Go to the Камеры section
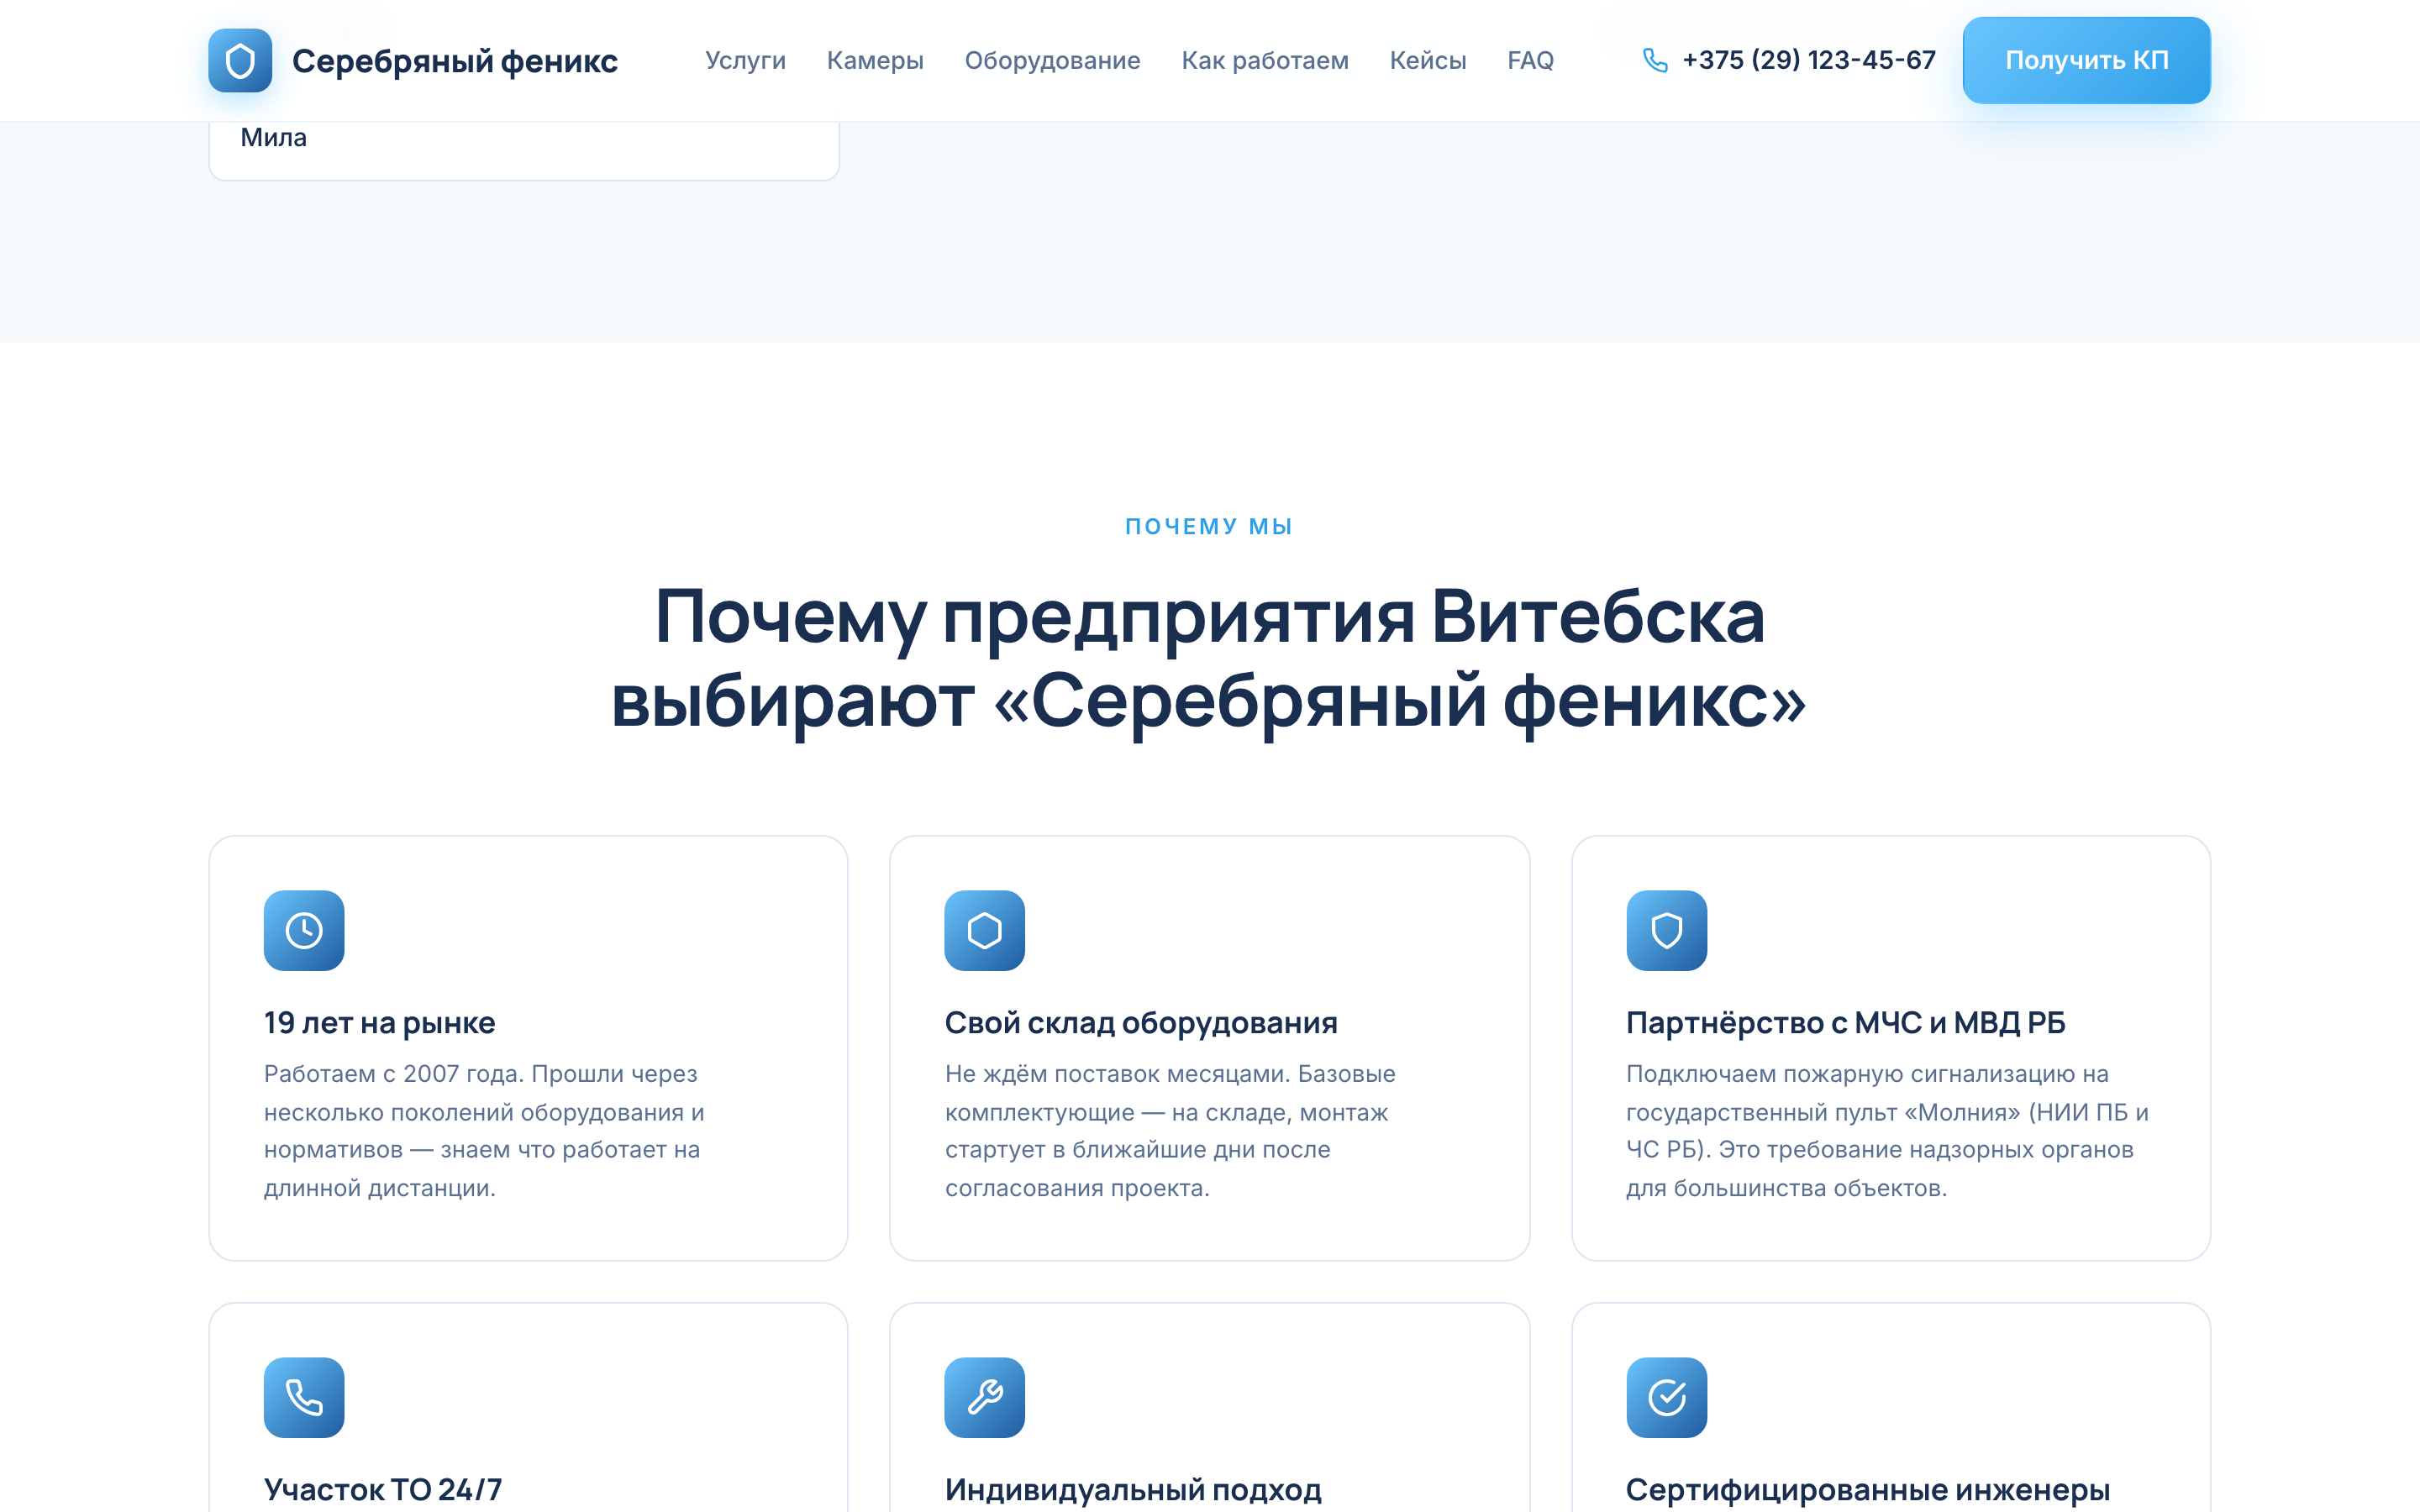Viewport: 2420px width, 1512px height. tap(875, 60)
